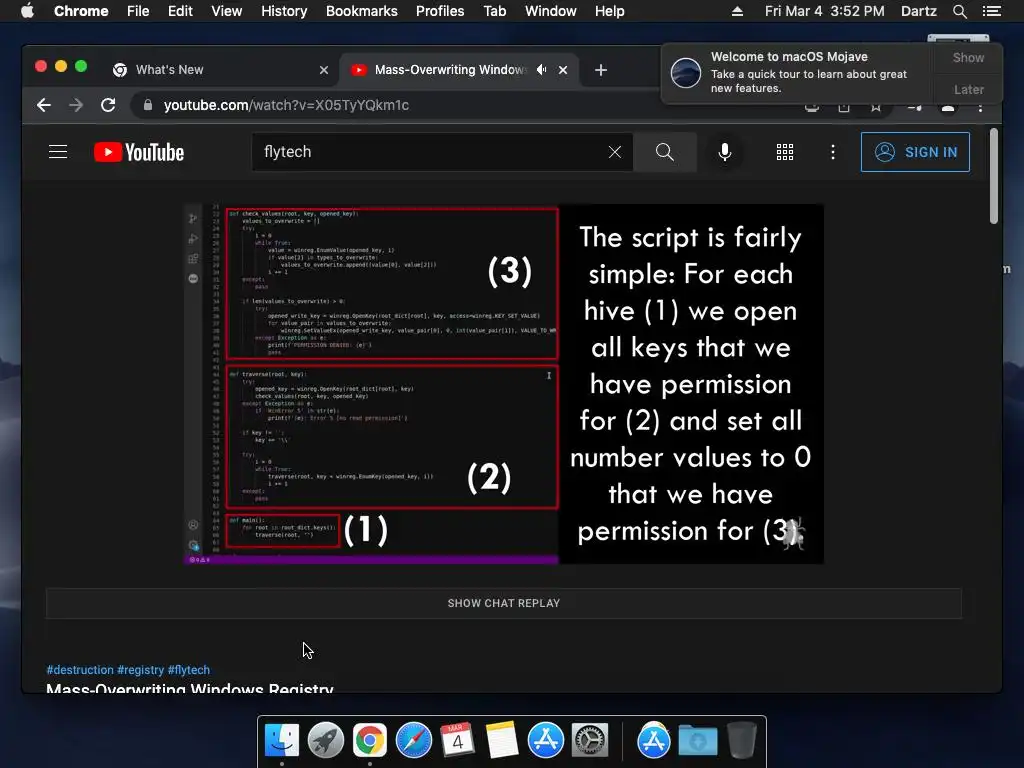Open the #registry hashtag

(140, 669)
